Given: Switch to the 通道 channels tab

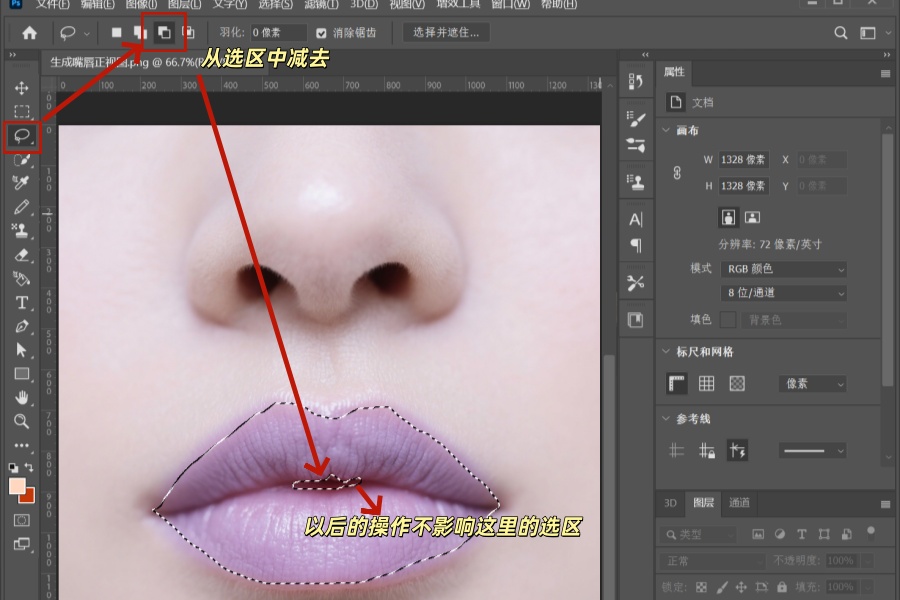Looking at the screenshot, I should (740, 503).
